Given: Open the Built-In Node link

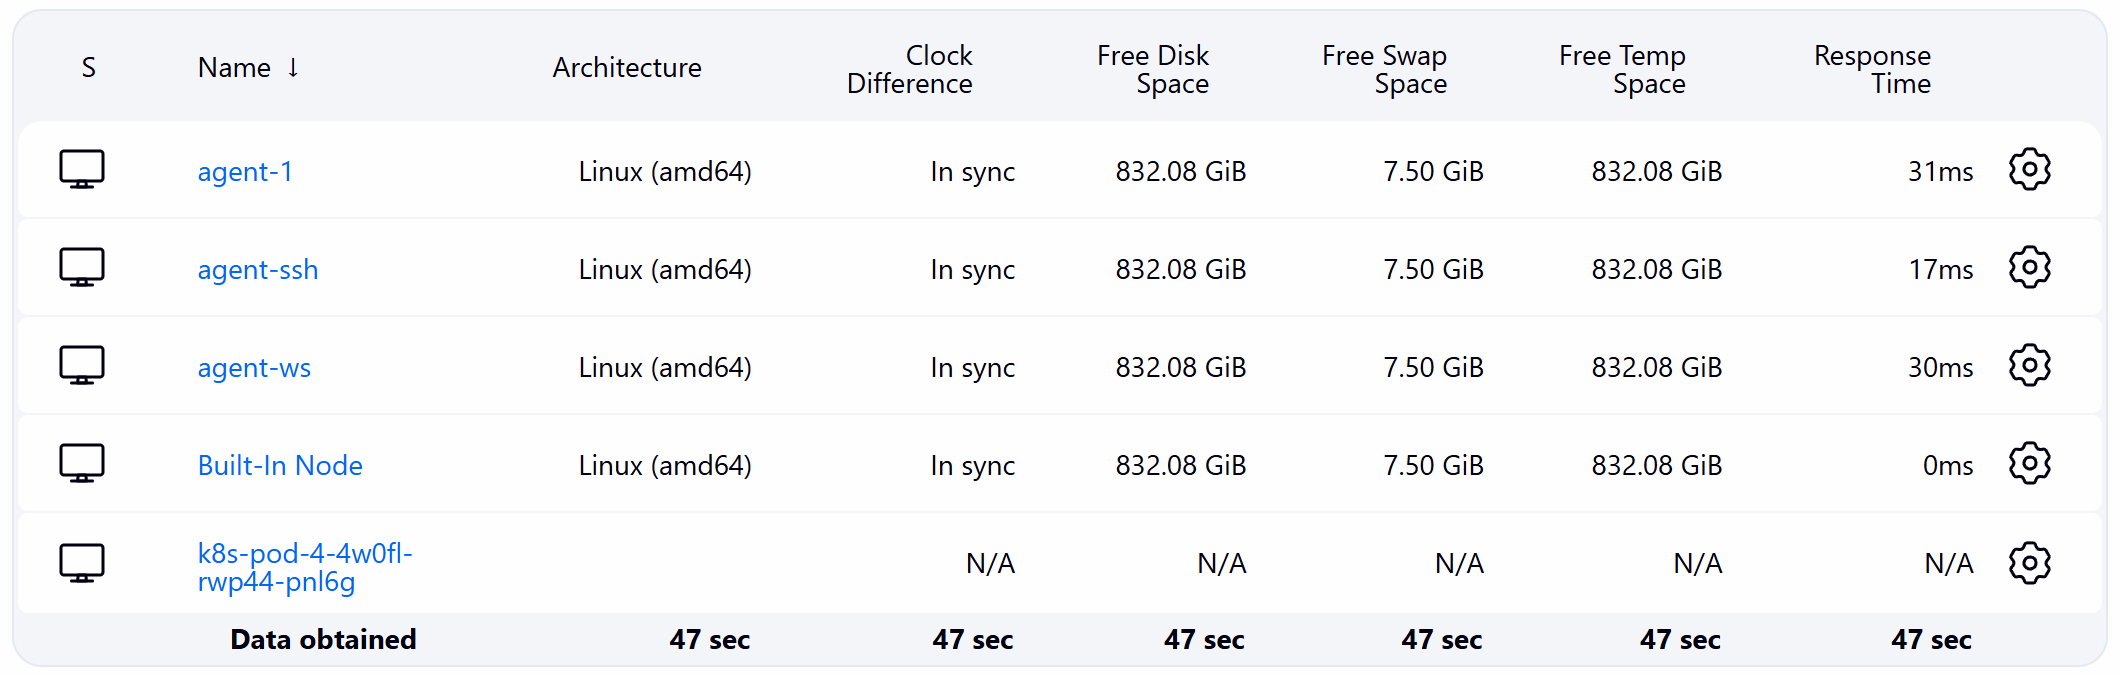Looking at the screenshot, I should point(280,466).
